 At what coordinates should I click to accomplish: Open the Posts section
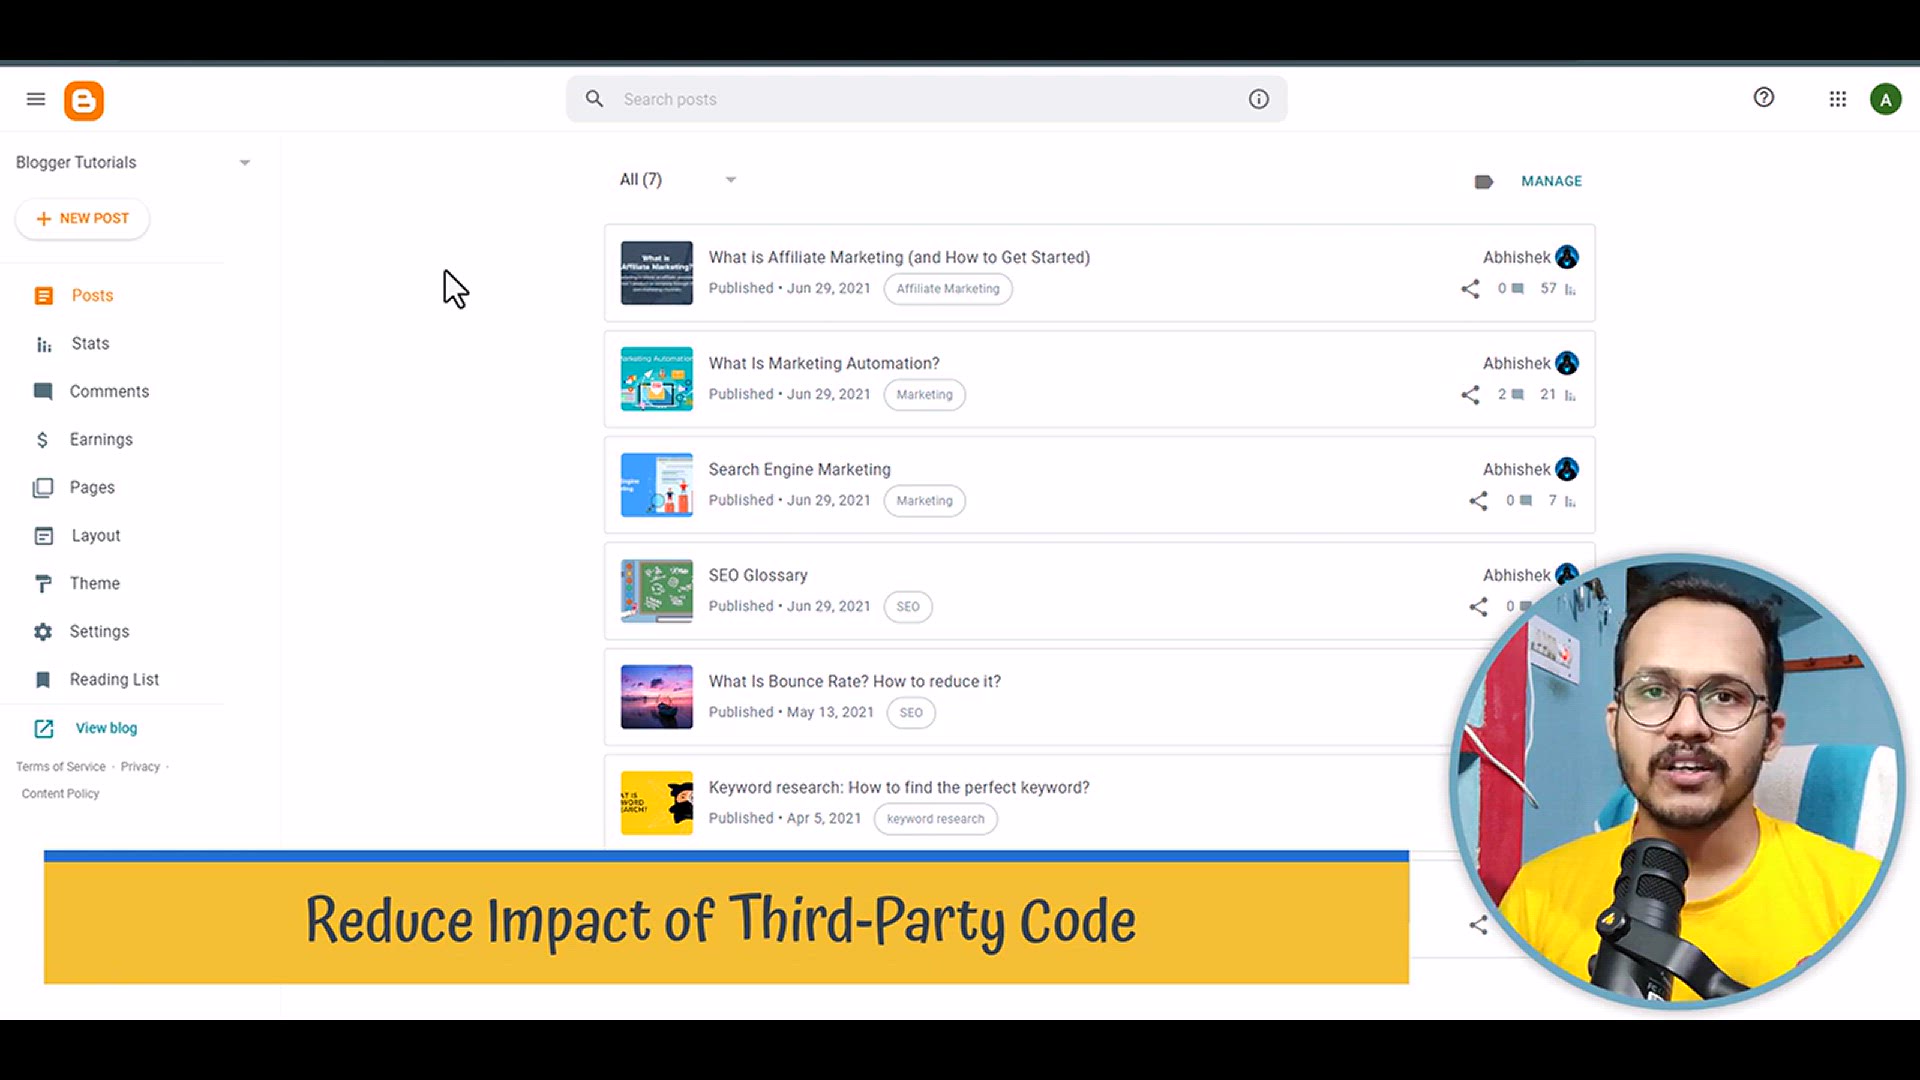[92, 295]
